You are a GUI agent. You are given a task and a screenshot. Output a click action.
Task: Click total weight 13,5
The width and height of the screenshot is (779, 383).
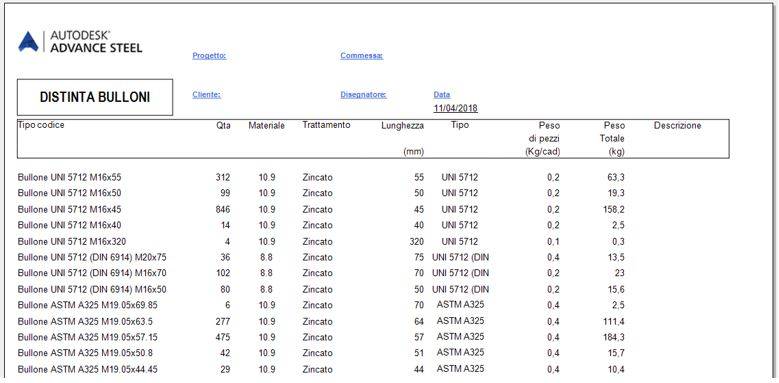[615, 257]
